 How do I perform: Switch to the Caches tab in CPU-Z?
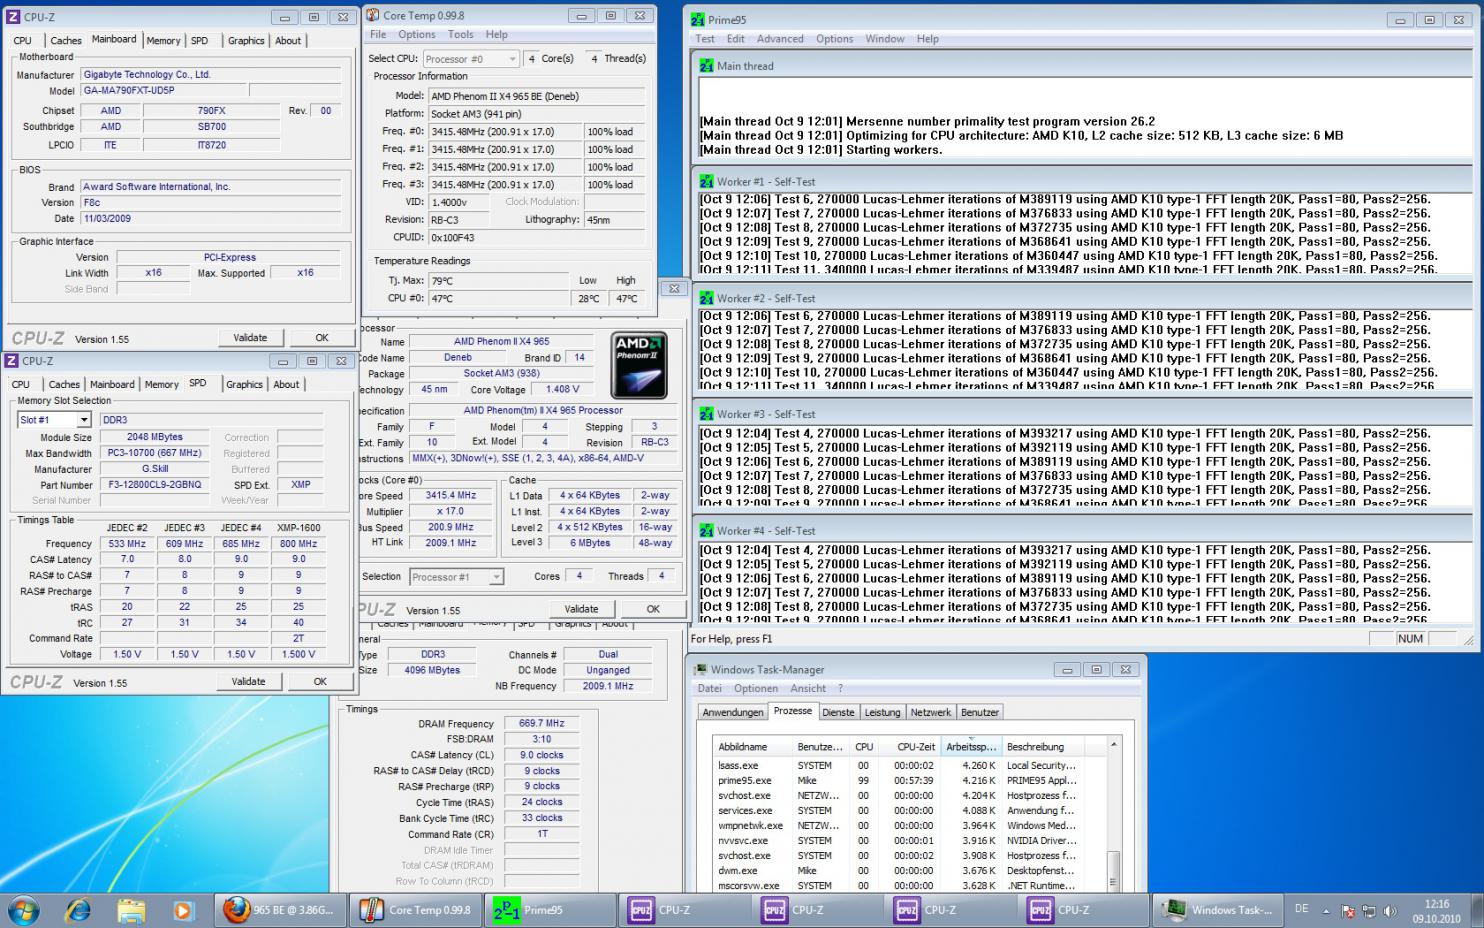(x=66, y=41)
